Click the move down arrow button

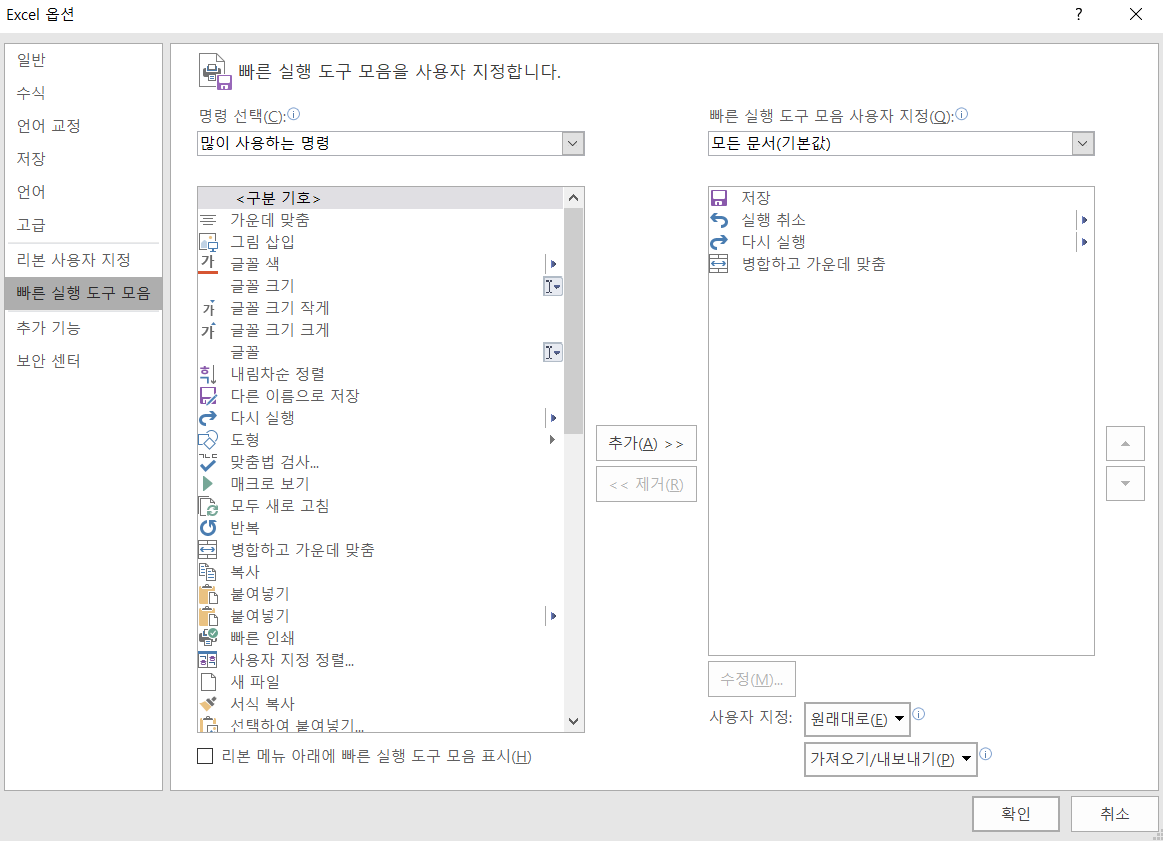pos(1125,484)
